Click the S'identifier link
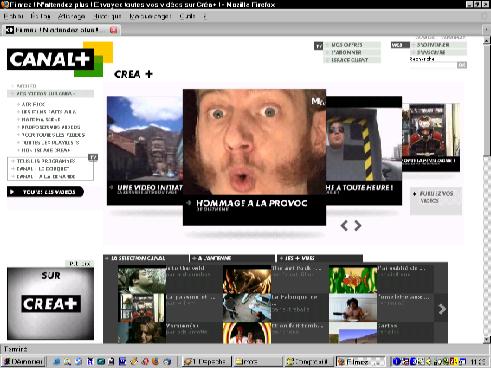 pos(433,45)
